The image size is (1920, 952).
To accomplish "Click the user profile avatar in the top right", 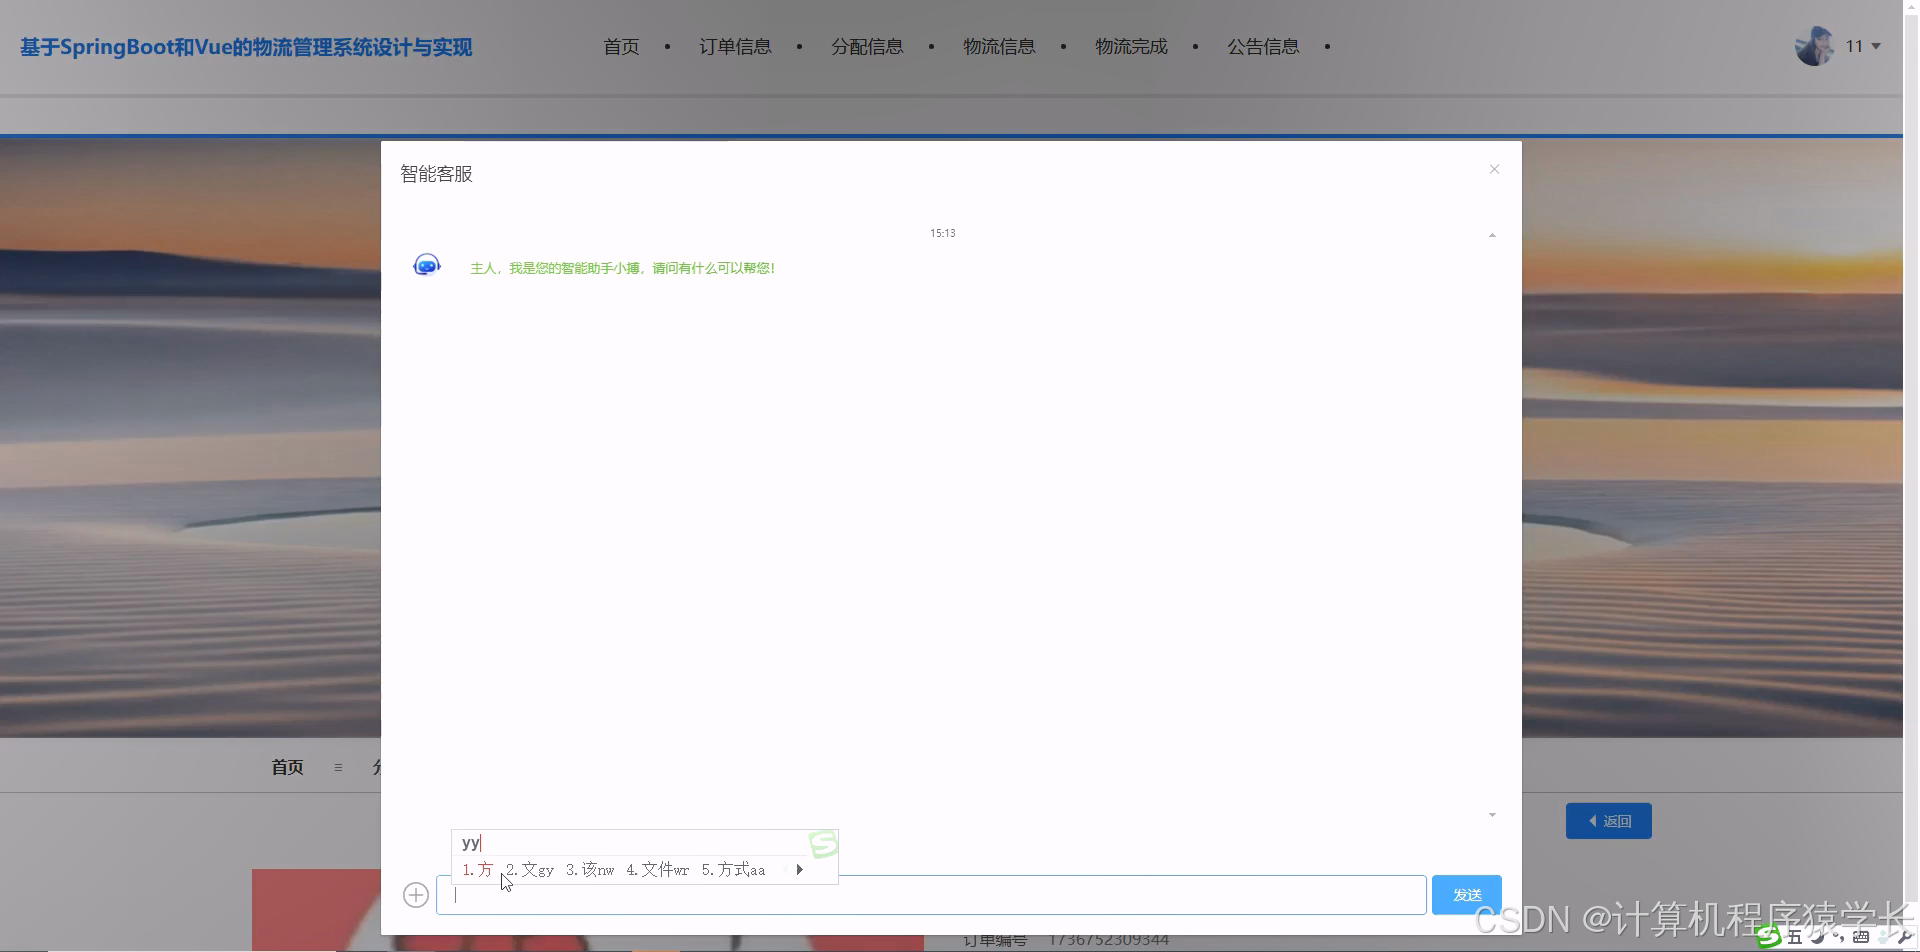I will click(1813, 45).
